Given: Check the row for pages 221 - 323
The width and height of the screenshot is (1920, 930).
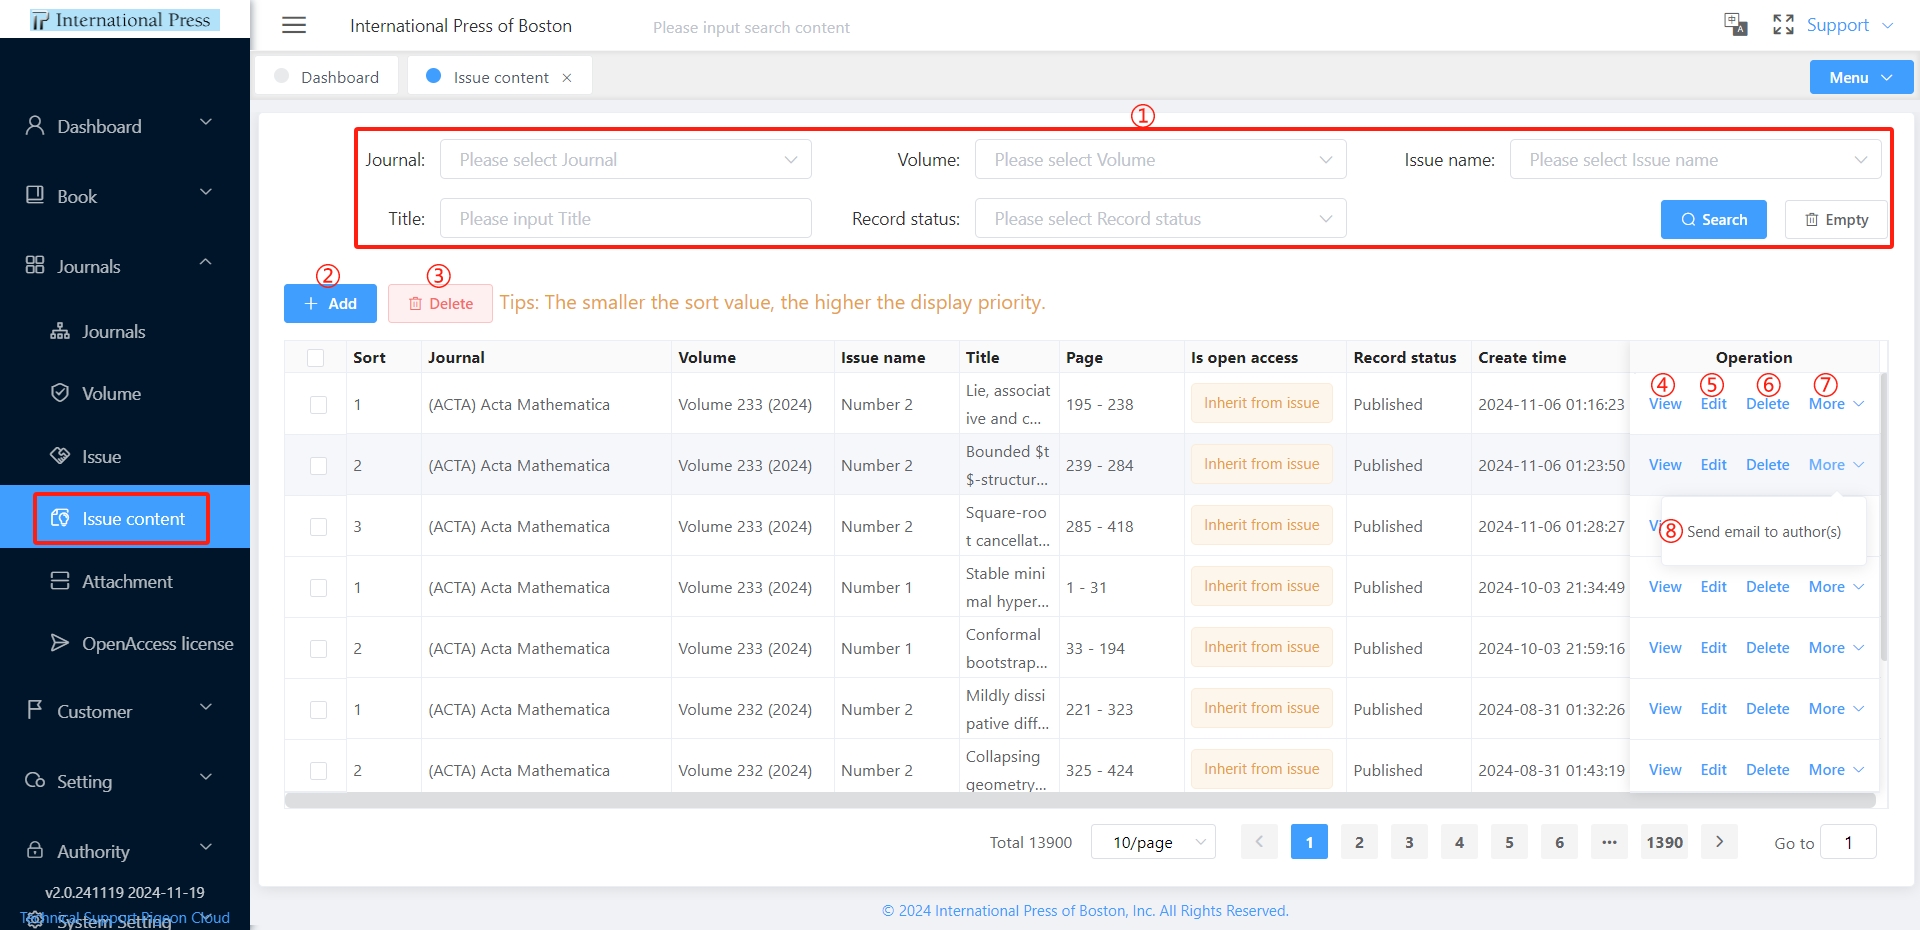Looking at the screenshot, I should (x=318, y=710).
